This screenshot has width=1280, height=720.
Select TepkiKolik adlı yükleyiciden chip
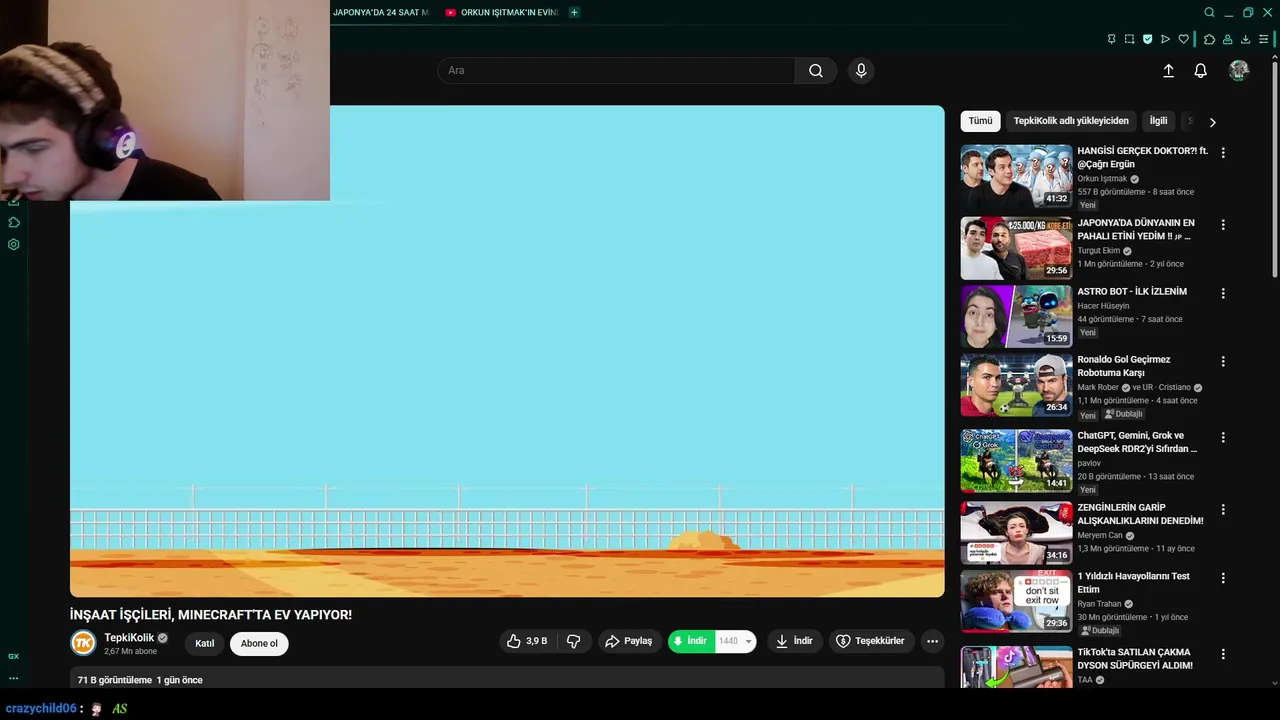[x=1071, y=121]
